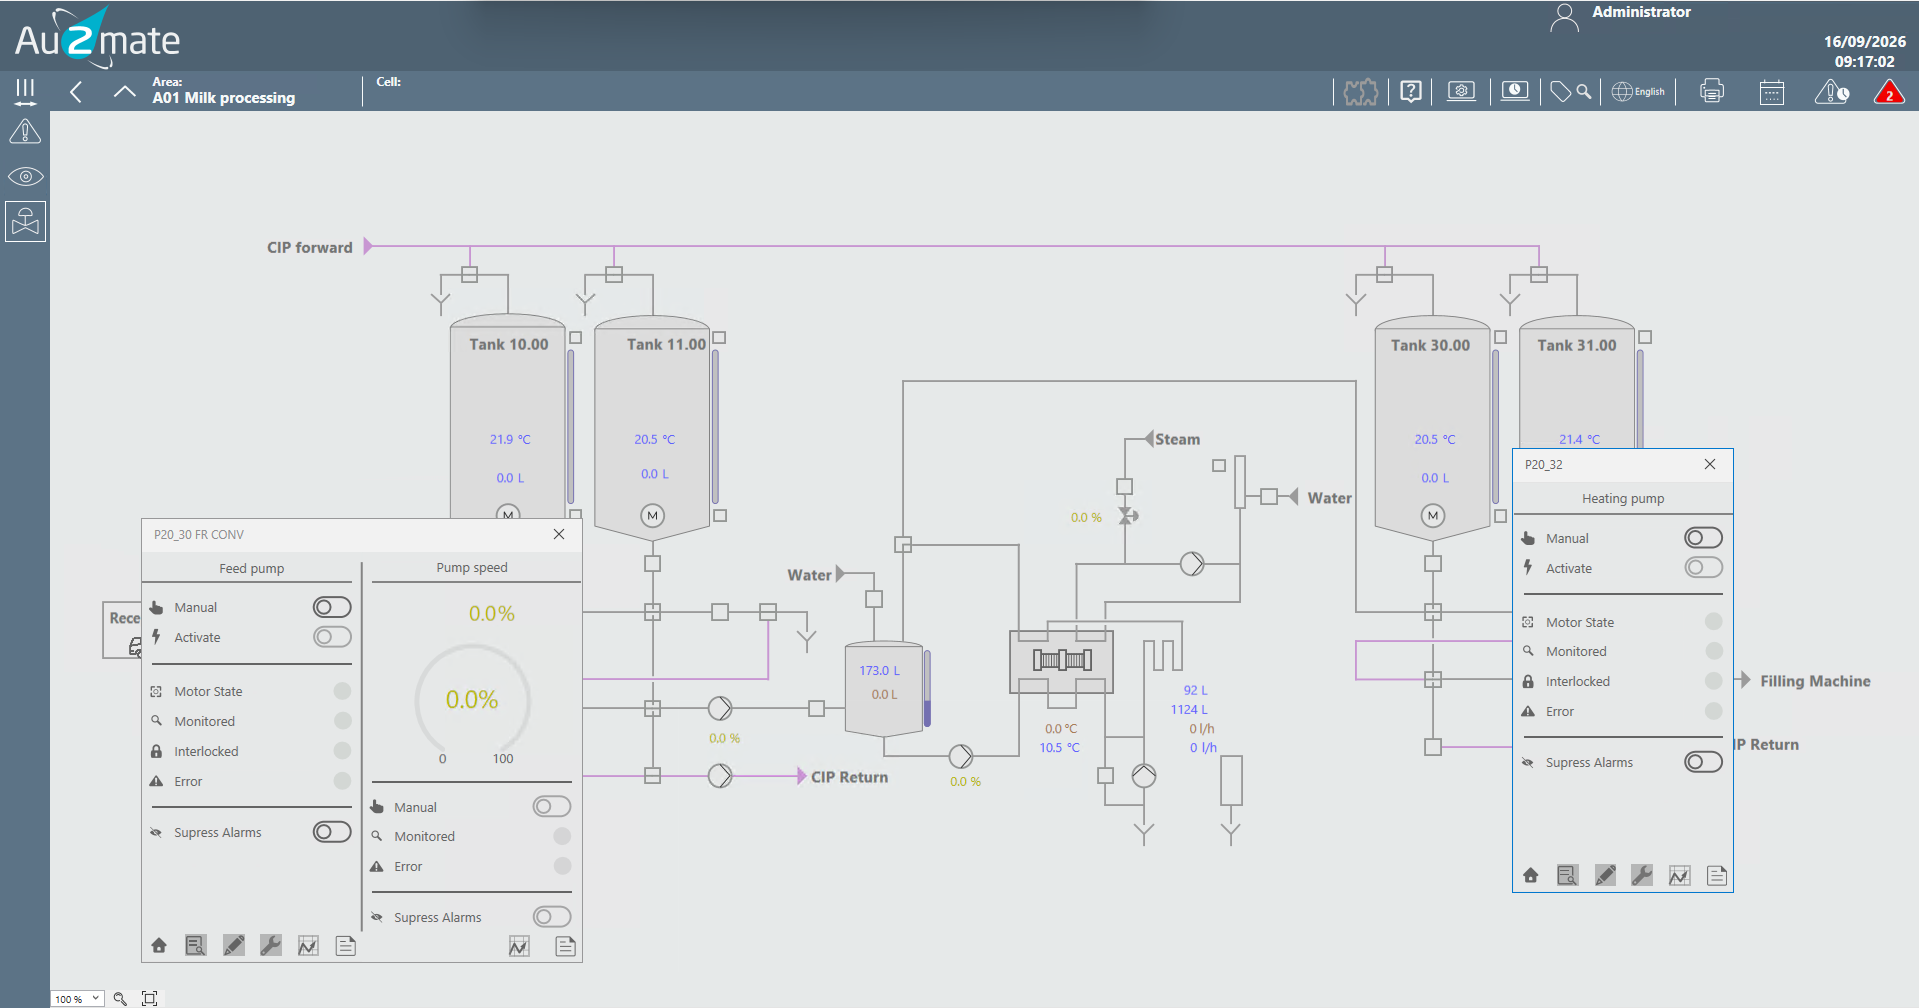Click the zoom magnifier icon at bottom

pyautogui.click(x=120, y=998)
